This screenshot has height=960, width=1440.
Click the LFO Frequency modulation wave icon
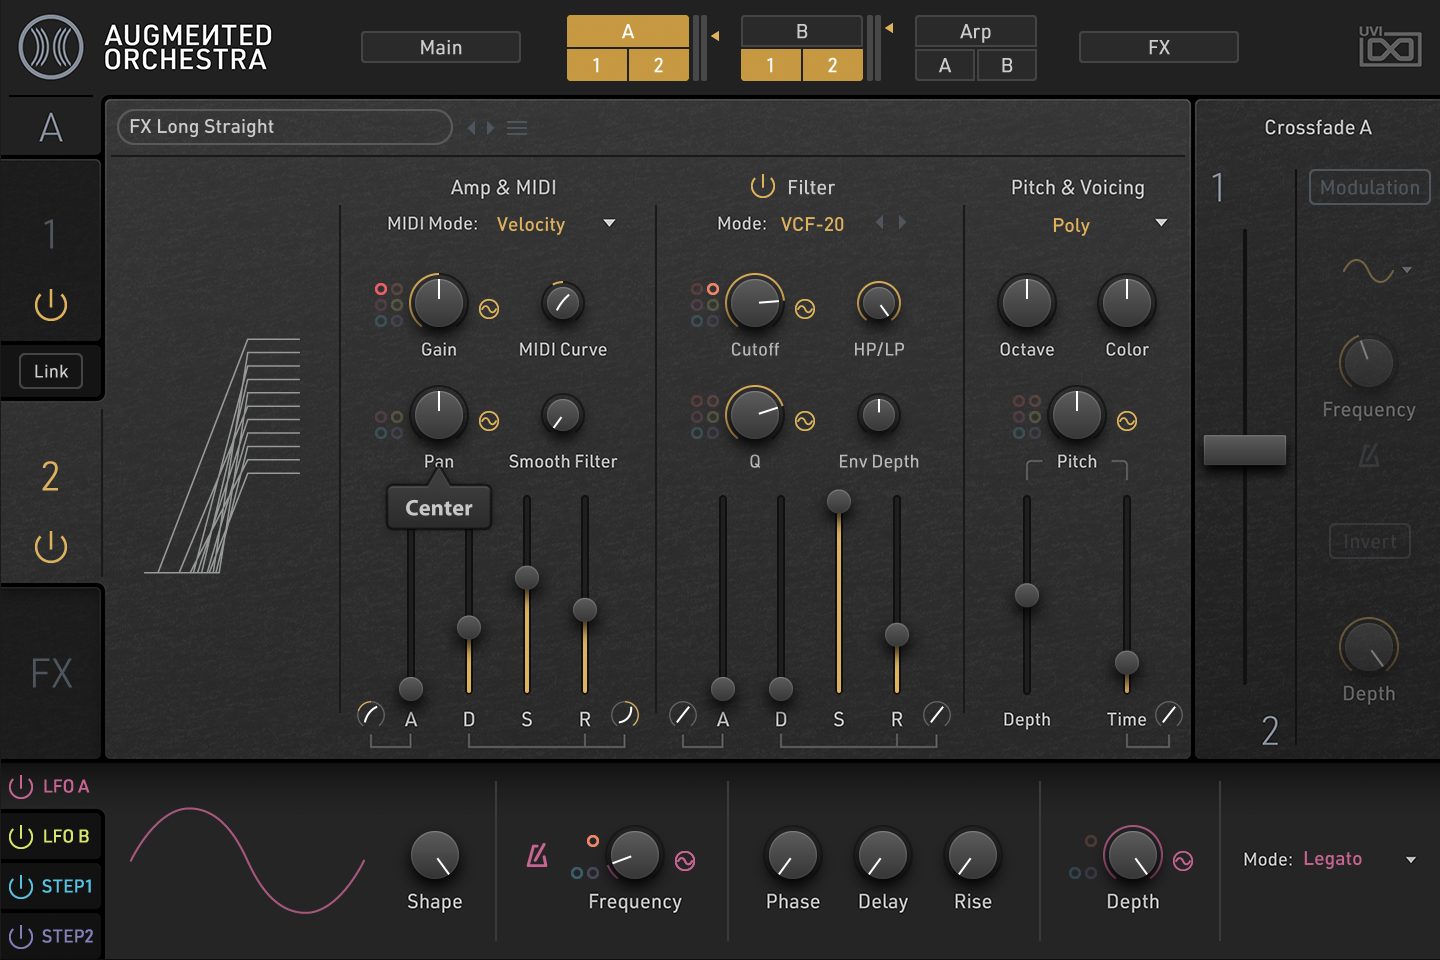pos(685,860)
